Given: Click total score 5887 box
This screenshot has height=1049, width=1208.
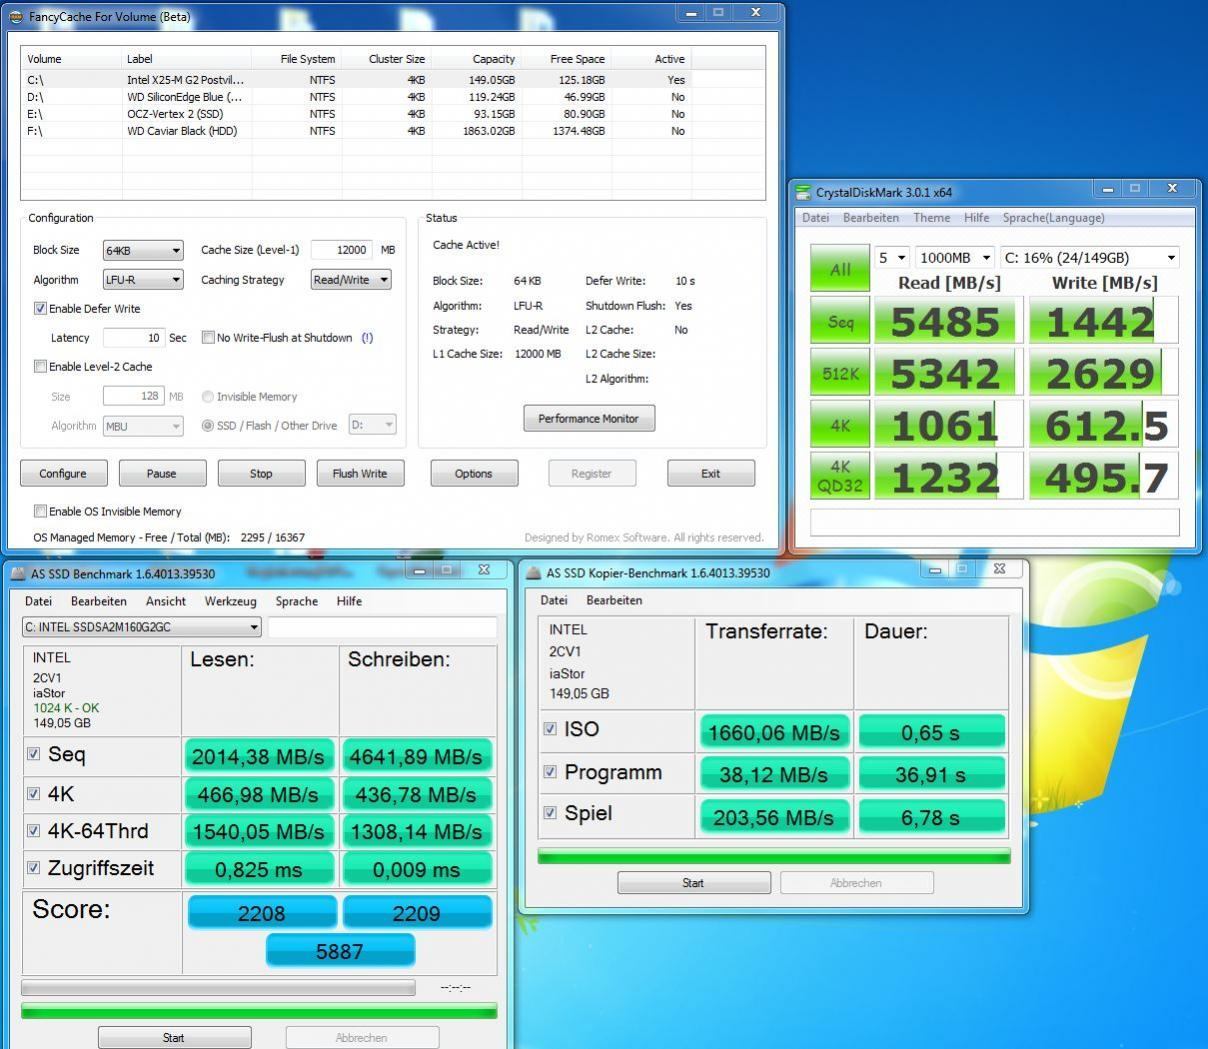Looking at the screenshot, I should pos(340,951).
